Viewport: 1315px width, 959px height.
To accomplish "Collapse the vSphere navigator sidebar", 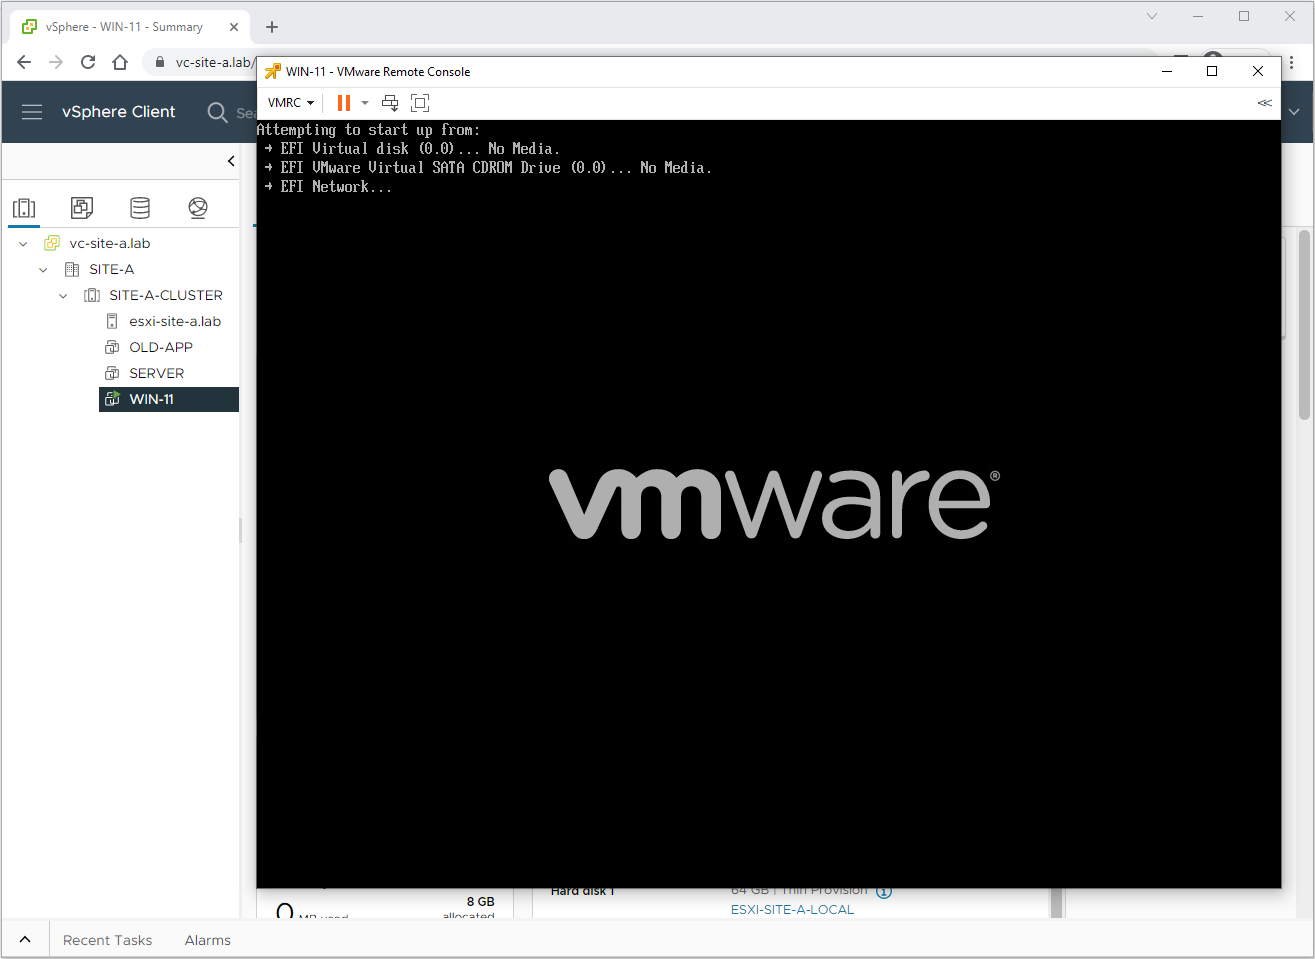I will coord(231,161).
